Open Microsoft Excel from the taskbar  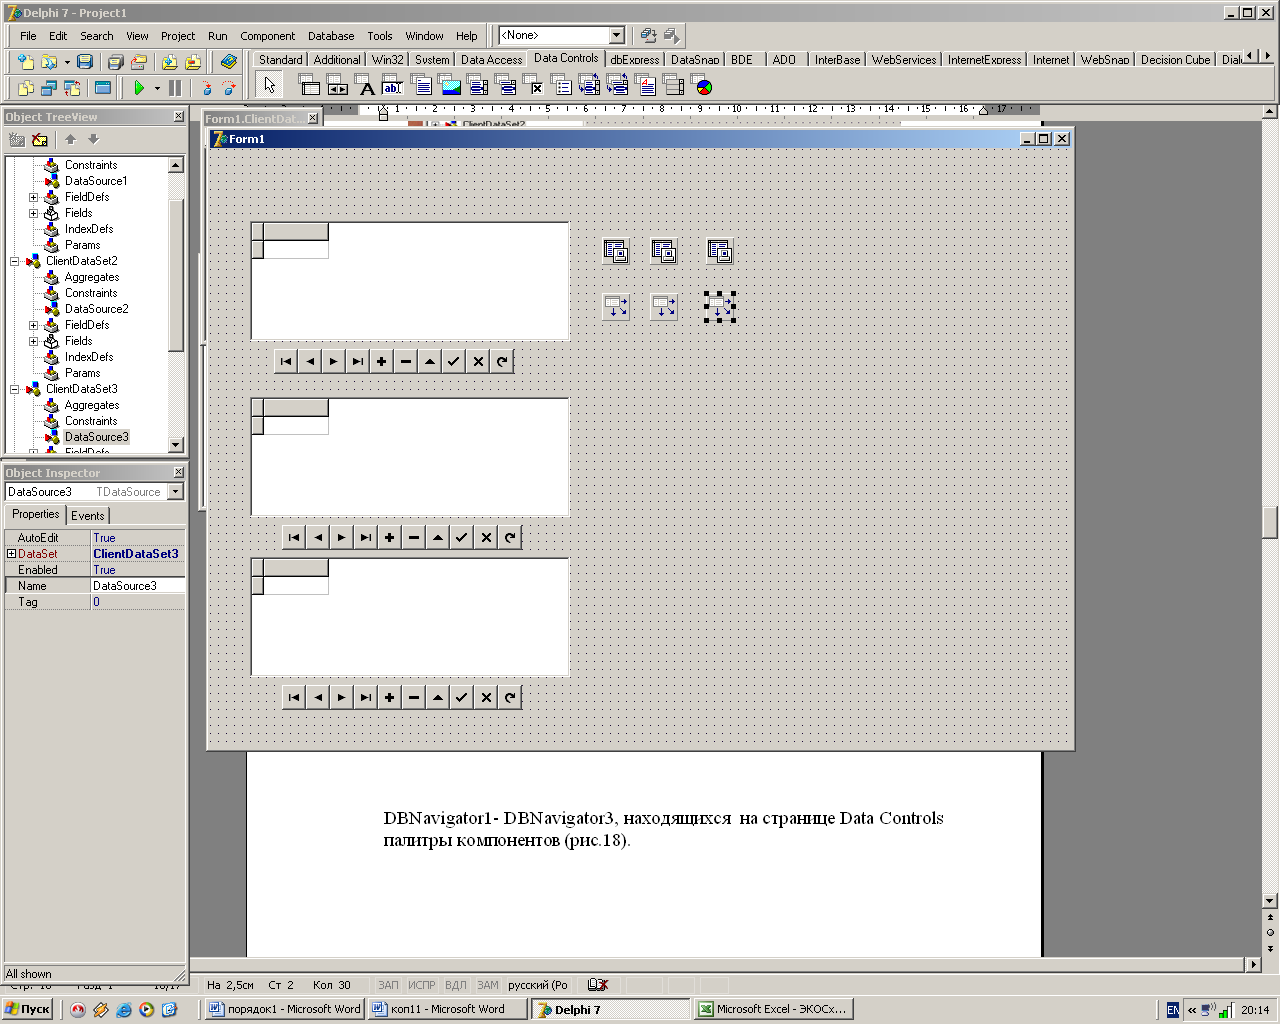pyautogui.click(x=773, y=1010)
